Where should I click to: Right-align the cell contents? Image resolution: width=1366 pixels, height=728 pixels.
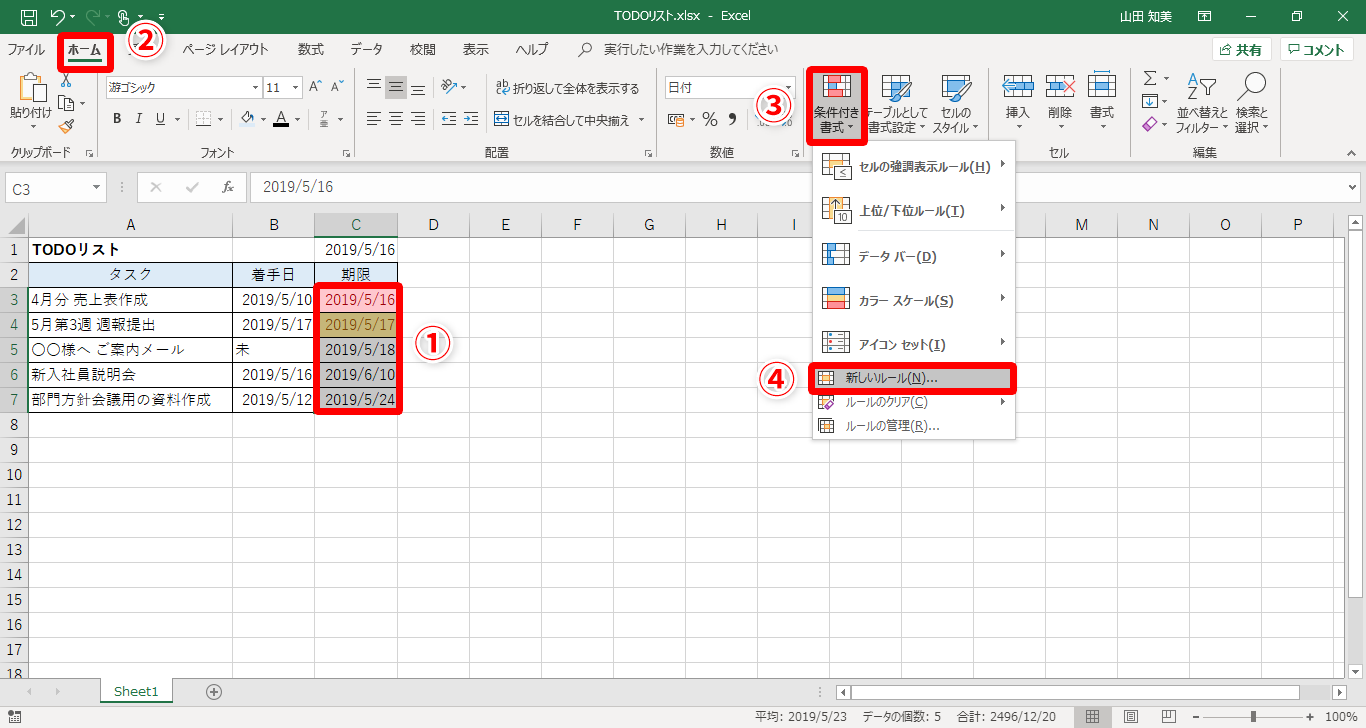419,120
